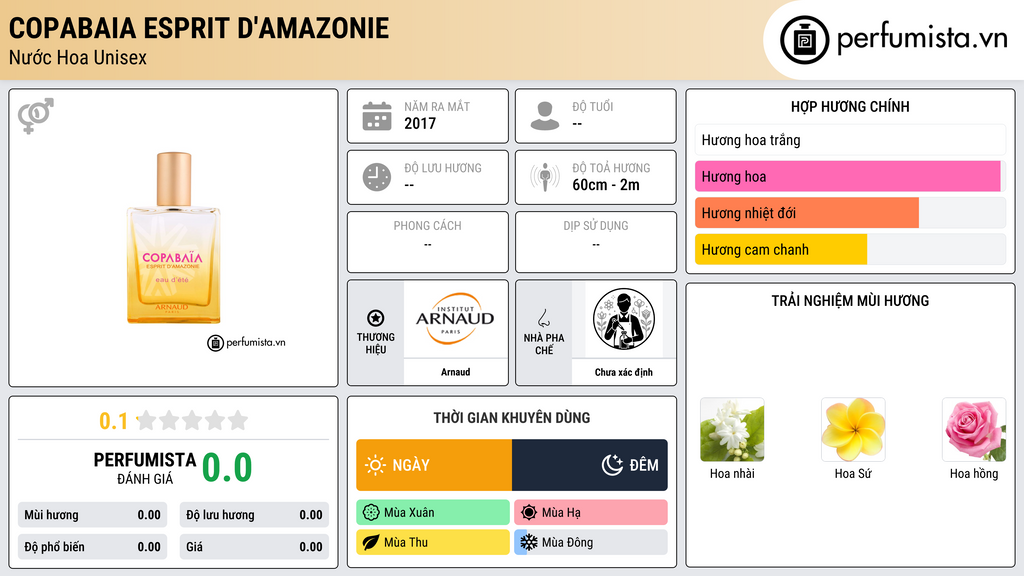Click the Hương hoa pink bar
Screen dimensions: 1024x576
point(848,176)
